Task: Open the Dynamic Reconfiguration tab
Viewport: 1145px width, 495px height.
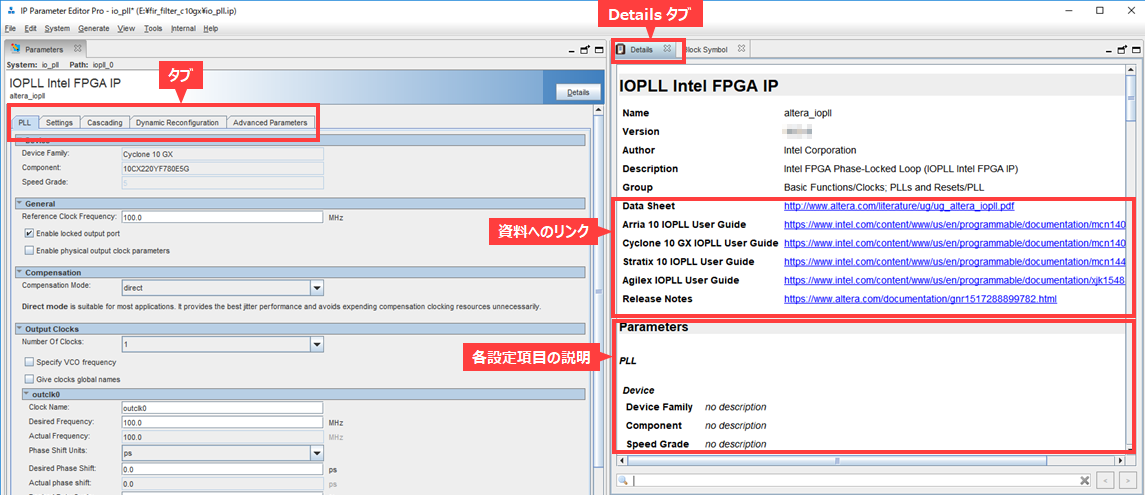Action: point(177,123)
